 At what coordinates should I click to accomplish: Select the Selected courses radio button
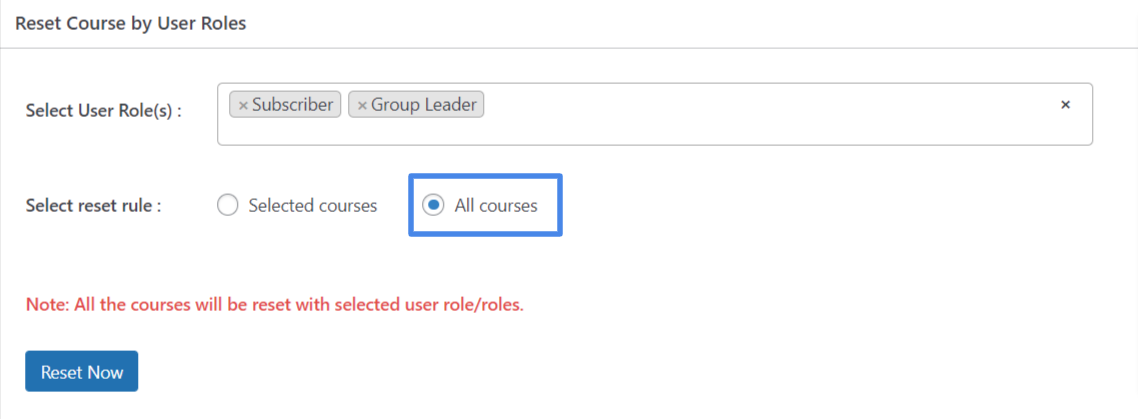(227, 206)
